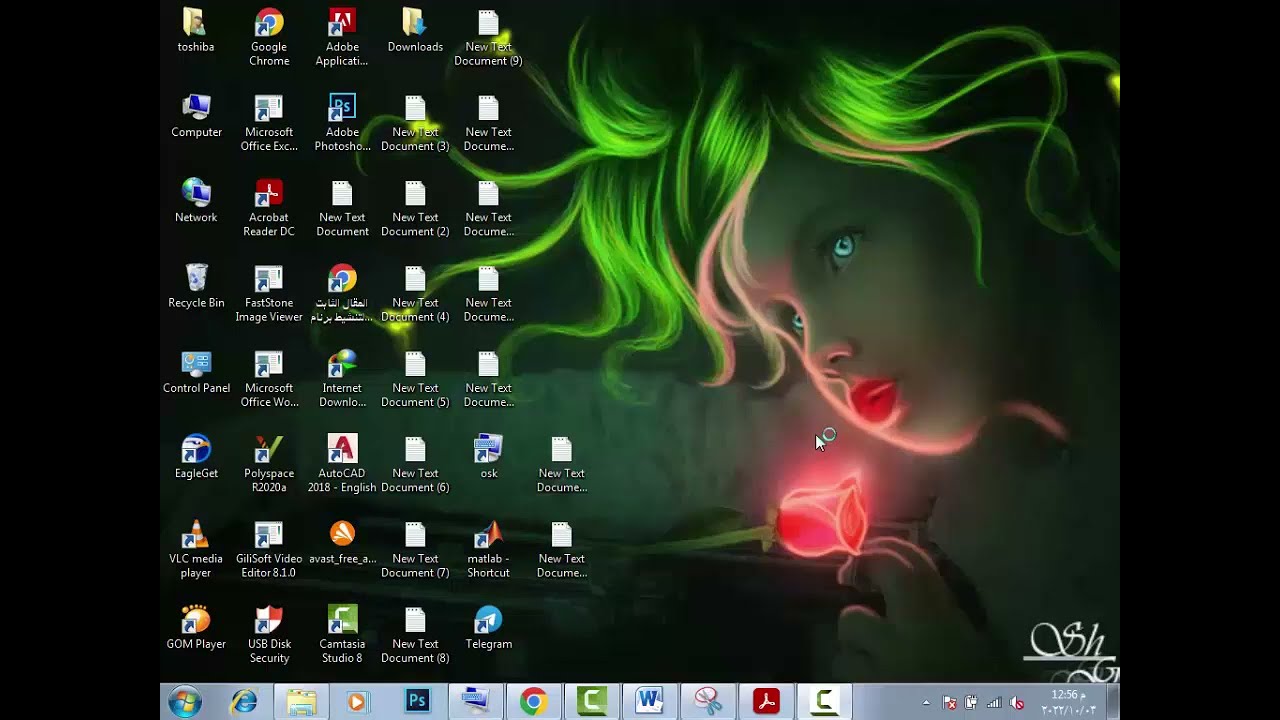This screenshot has width=1280, height=720.
Task: Select New Text Document (2) file
Action: click(415, 207)
